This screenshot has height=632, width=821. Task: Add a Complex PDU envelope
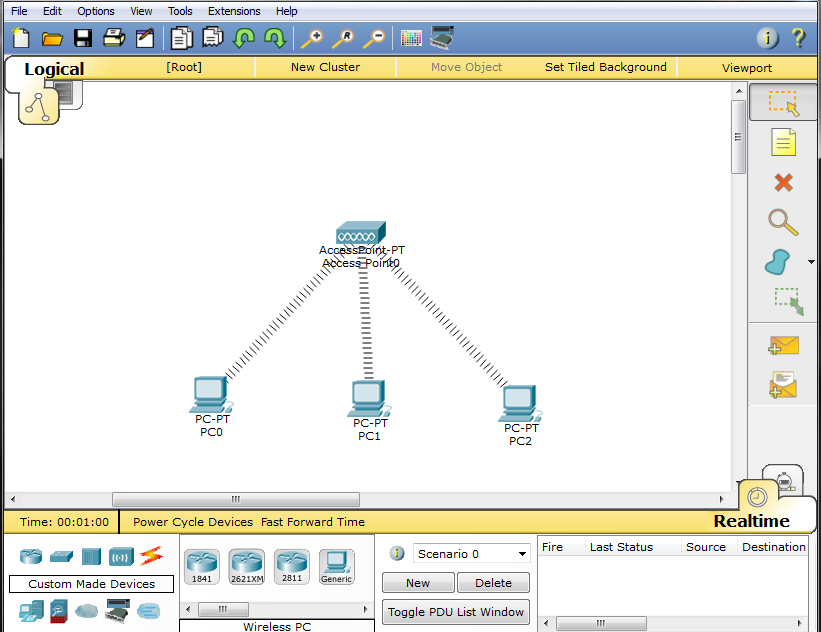pyautogui.click(x=783, y=385)
